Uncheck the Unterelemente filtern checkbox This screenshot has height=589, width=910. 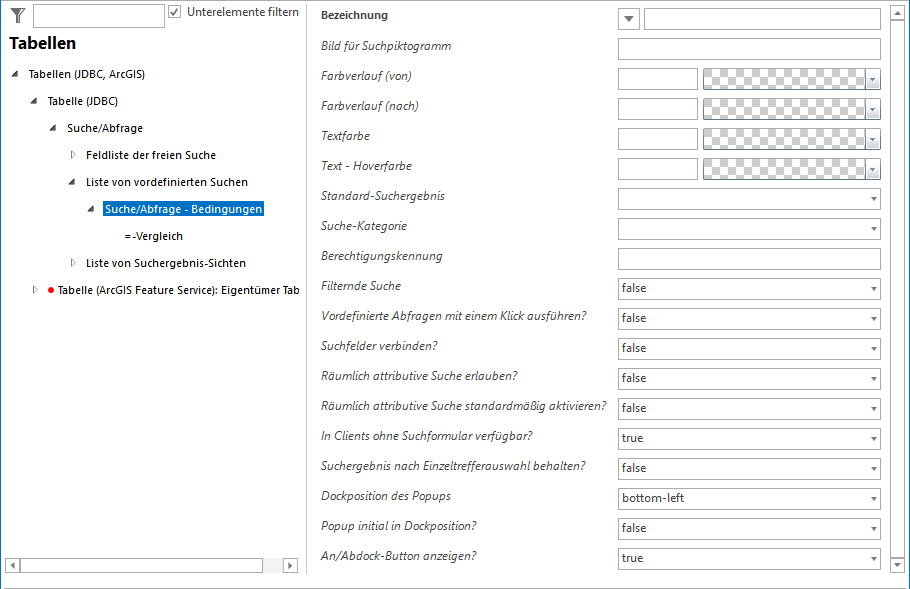pos(177,12)
